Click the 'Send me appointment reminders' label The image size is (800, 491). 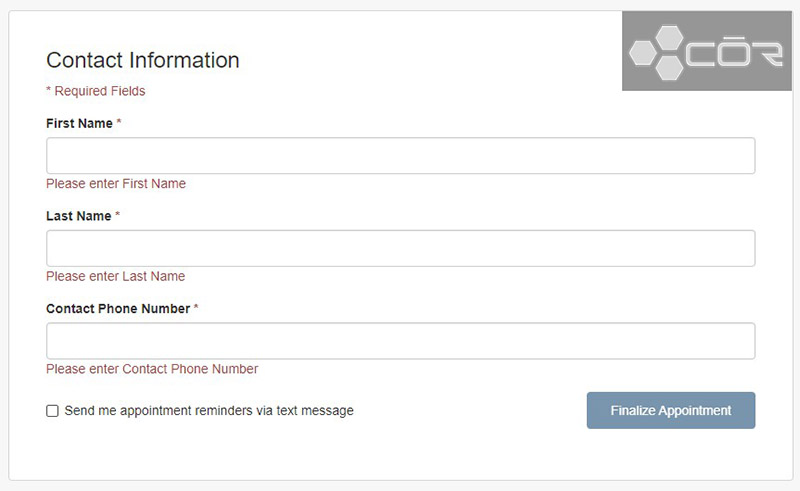pyautogui.click(x=209, y=411)
